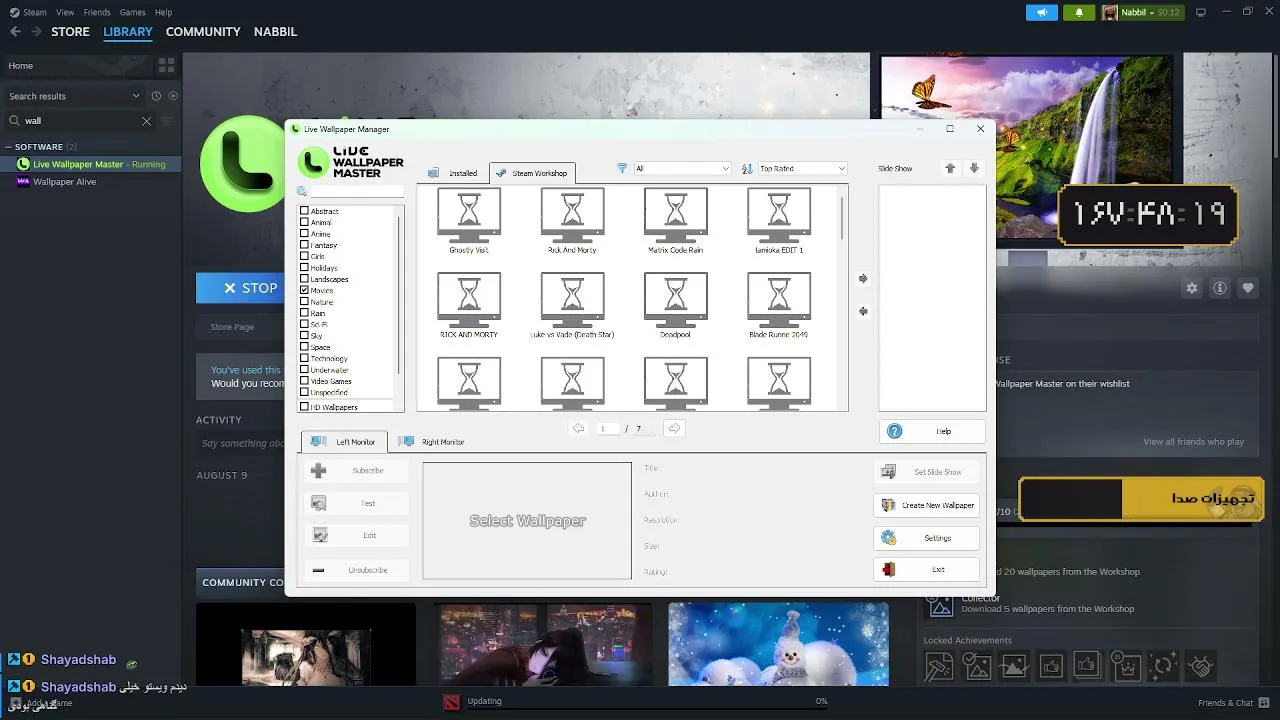Click the search magnifier icon in Wallpaper Manager
1280x720 pixels.
pos(302,191)
